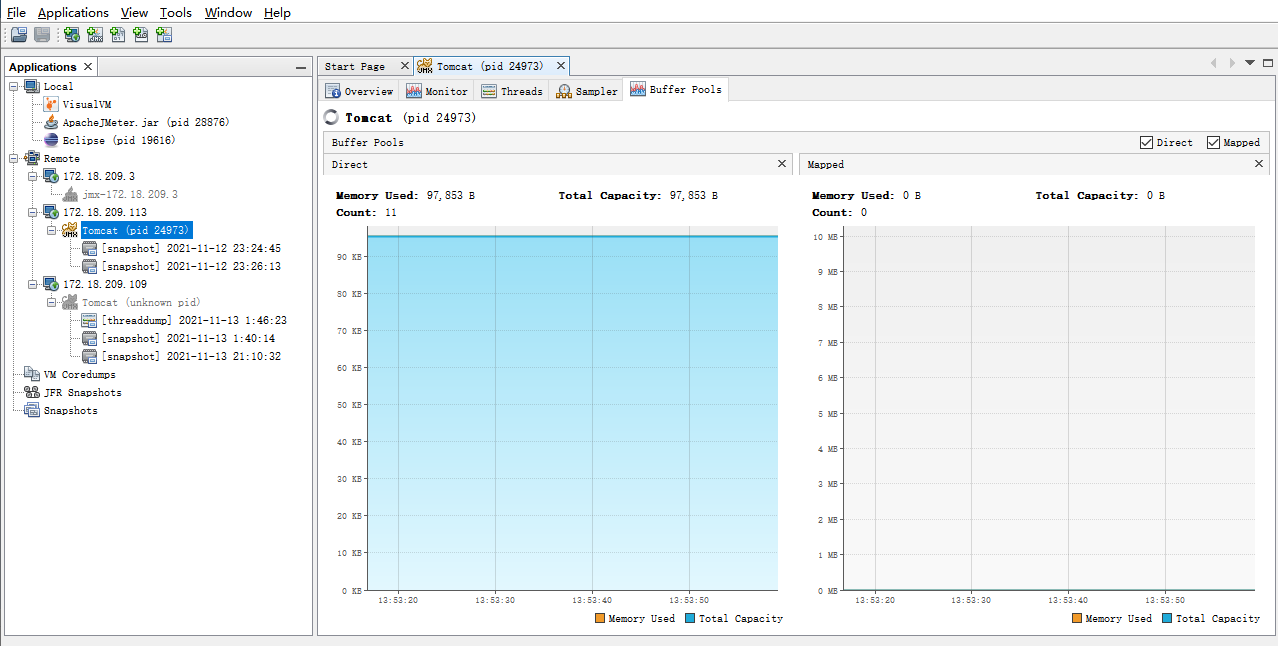1278x646 pixels.
Task: Open the Tools menu
Action: (x=176, y=13)
